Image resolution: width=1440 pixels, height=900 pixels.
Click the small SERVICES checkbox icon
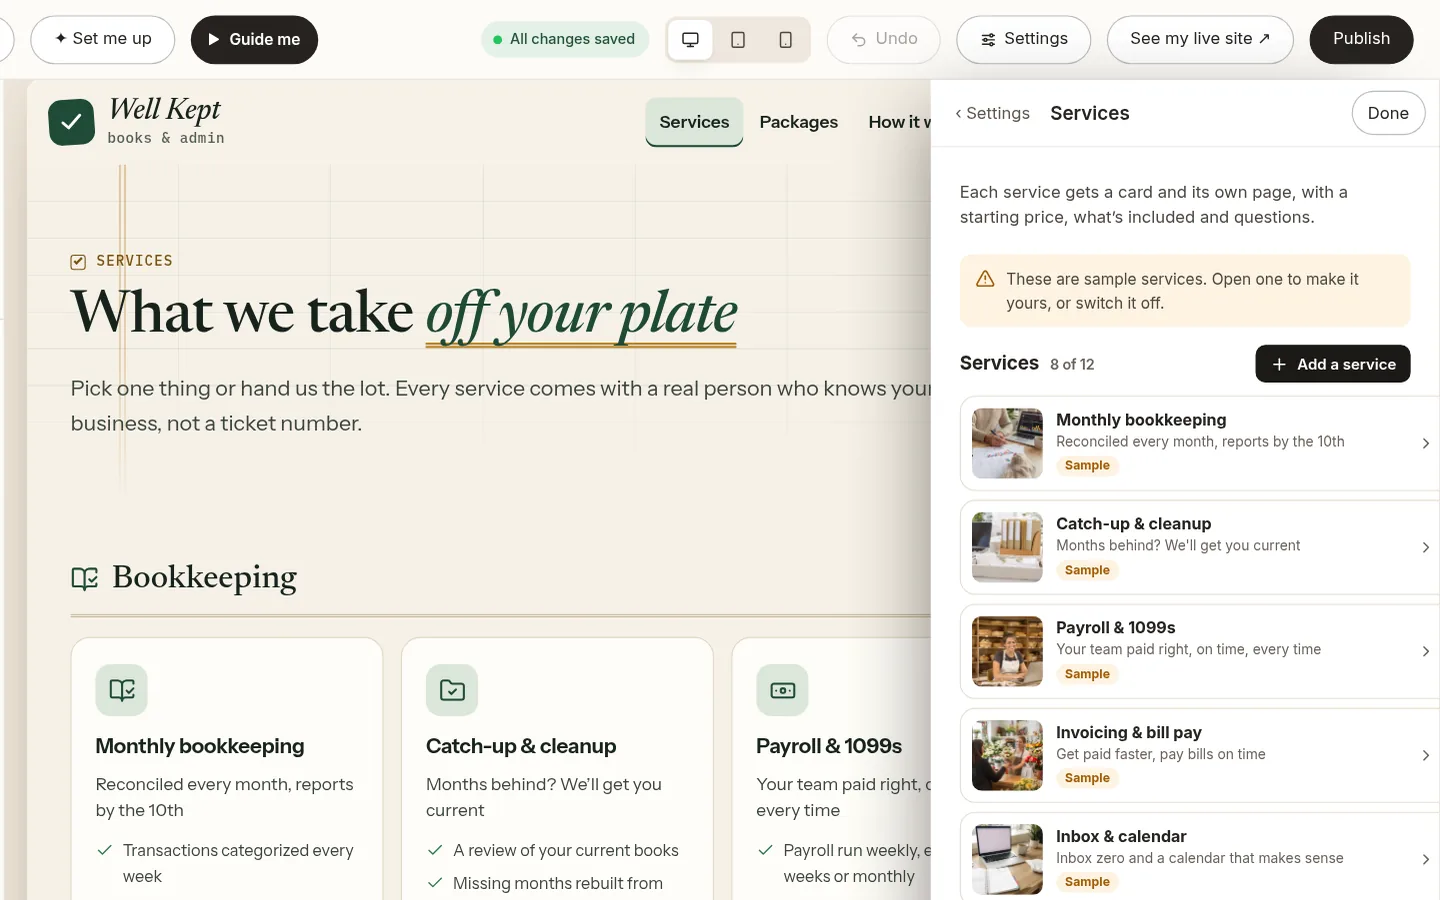coord(78,262)
